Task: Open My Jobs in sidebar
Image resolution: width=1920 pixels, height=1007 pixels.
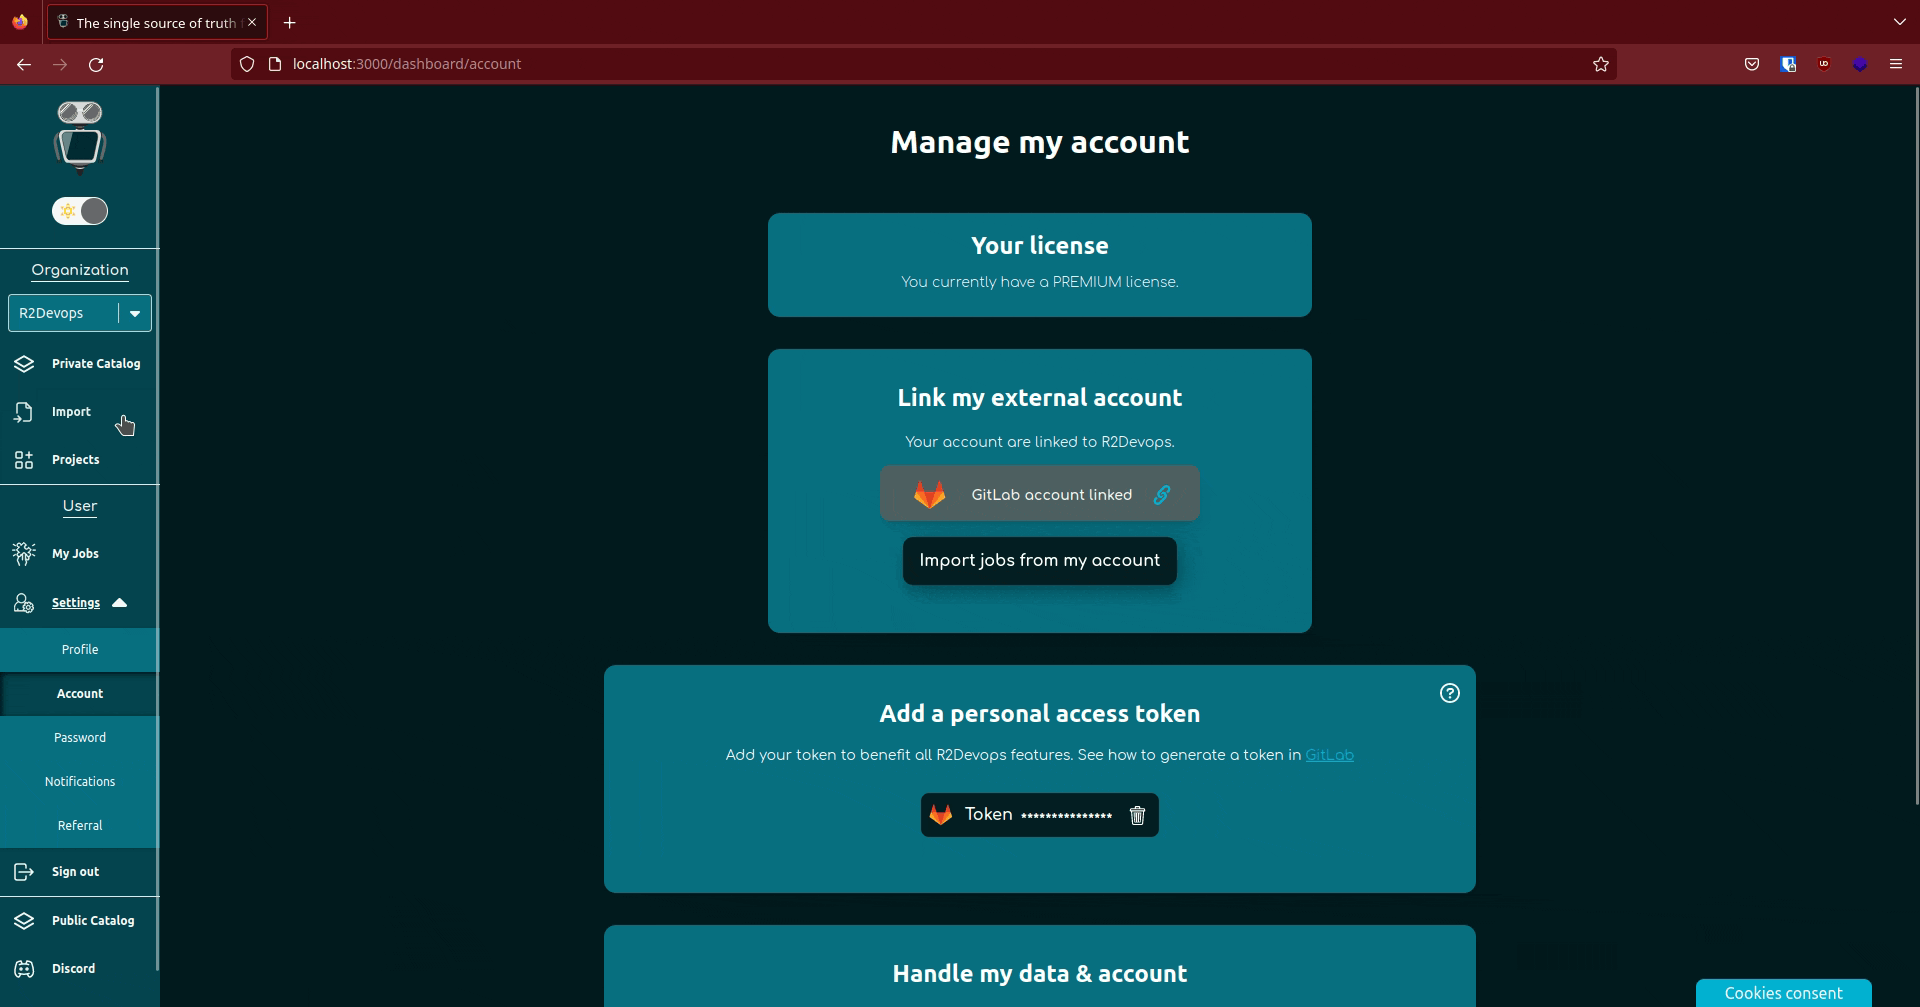Action: click(75, 554)
